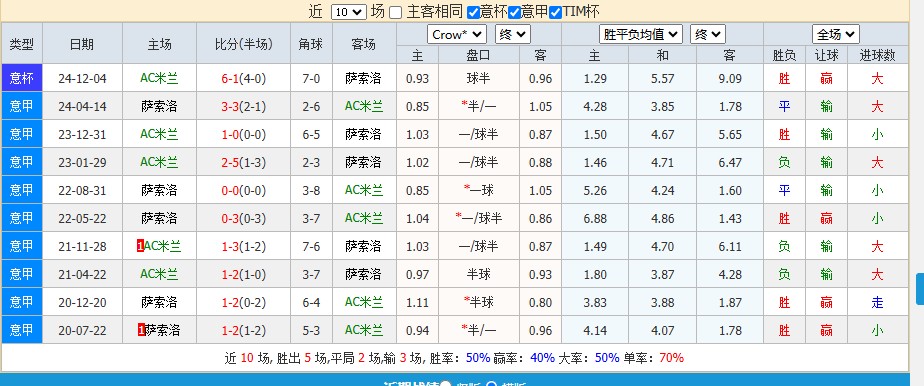This screenshot has width=924, height=386.
Task: Click the 日期 column header
Action: [x=82, y=44]
